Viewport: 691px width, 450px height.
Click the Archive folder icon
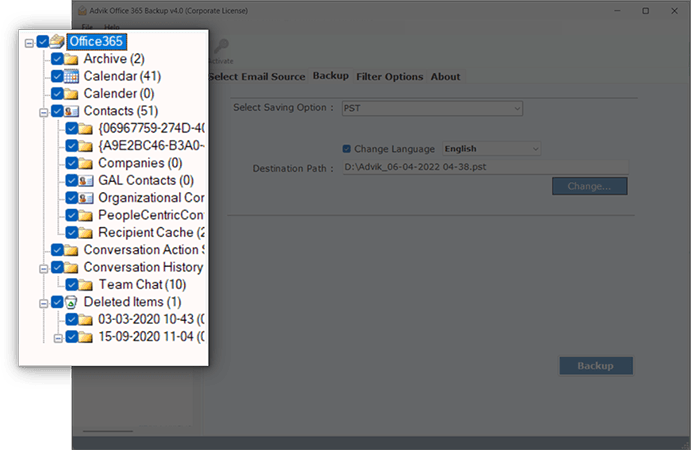coord(72,59)
